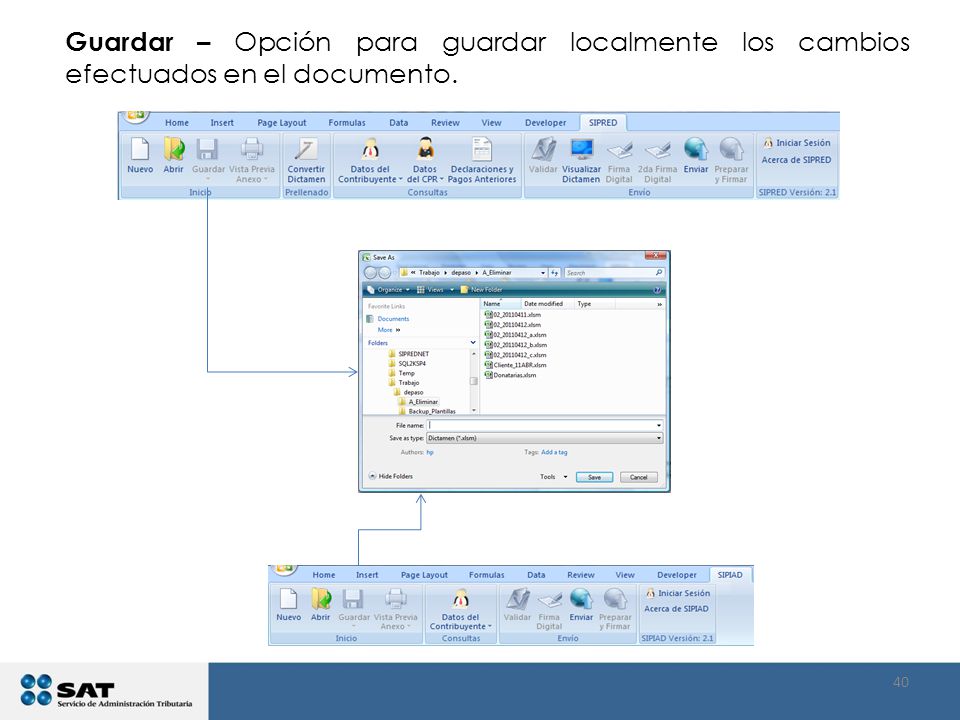The width and height of the screenshot is (960, 720).
Task: Open Review tab in SIPIAD ribbon
Action: click(x=580, y=575)
